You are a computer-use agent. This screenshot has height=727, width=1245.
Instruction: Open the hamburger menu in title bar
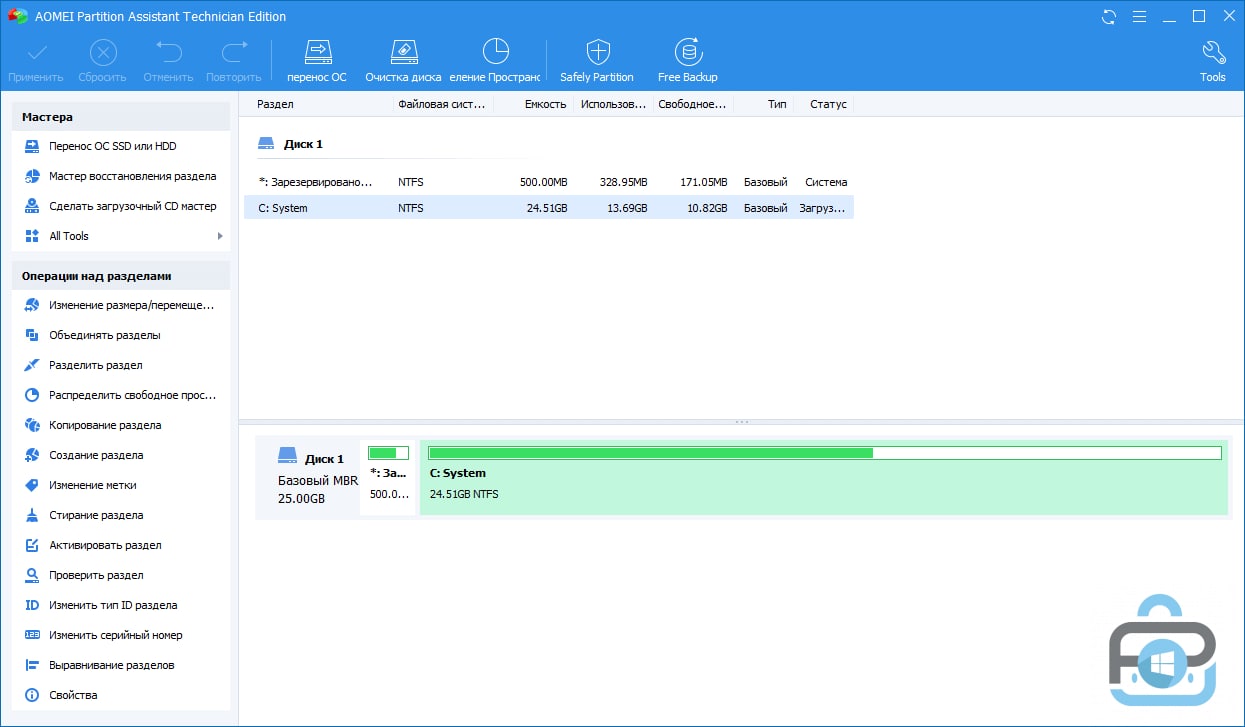click(1139, 17)
